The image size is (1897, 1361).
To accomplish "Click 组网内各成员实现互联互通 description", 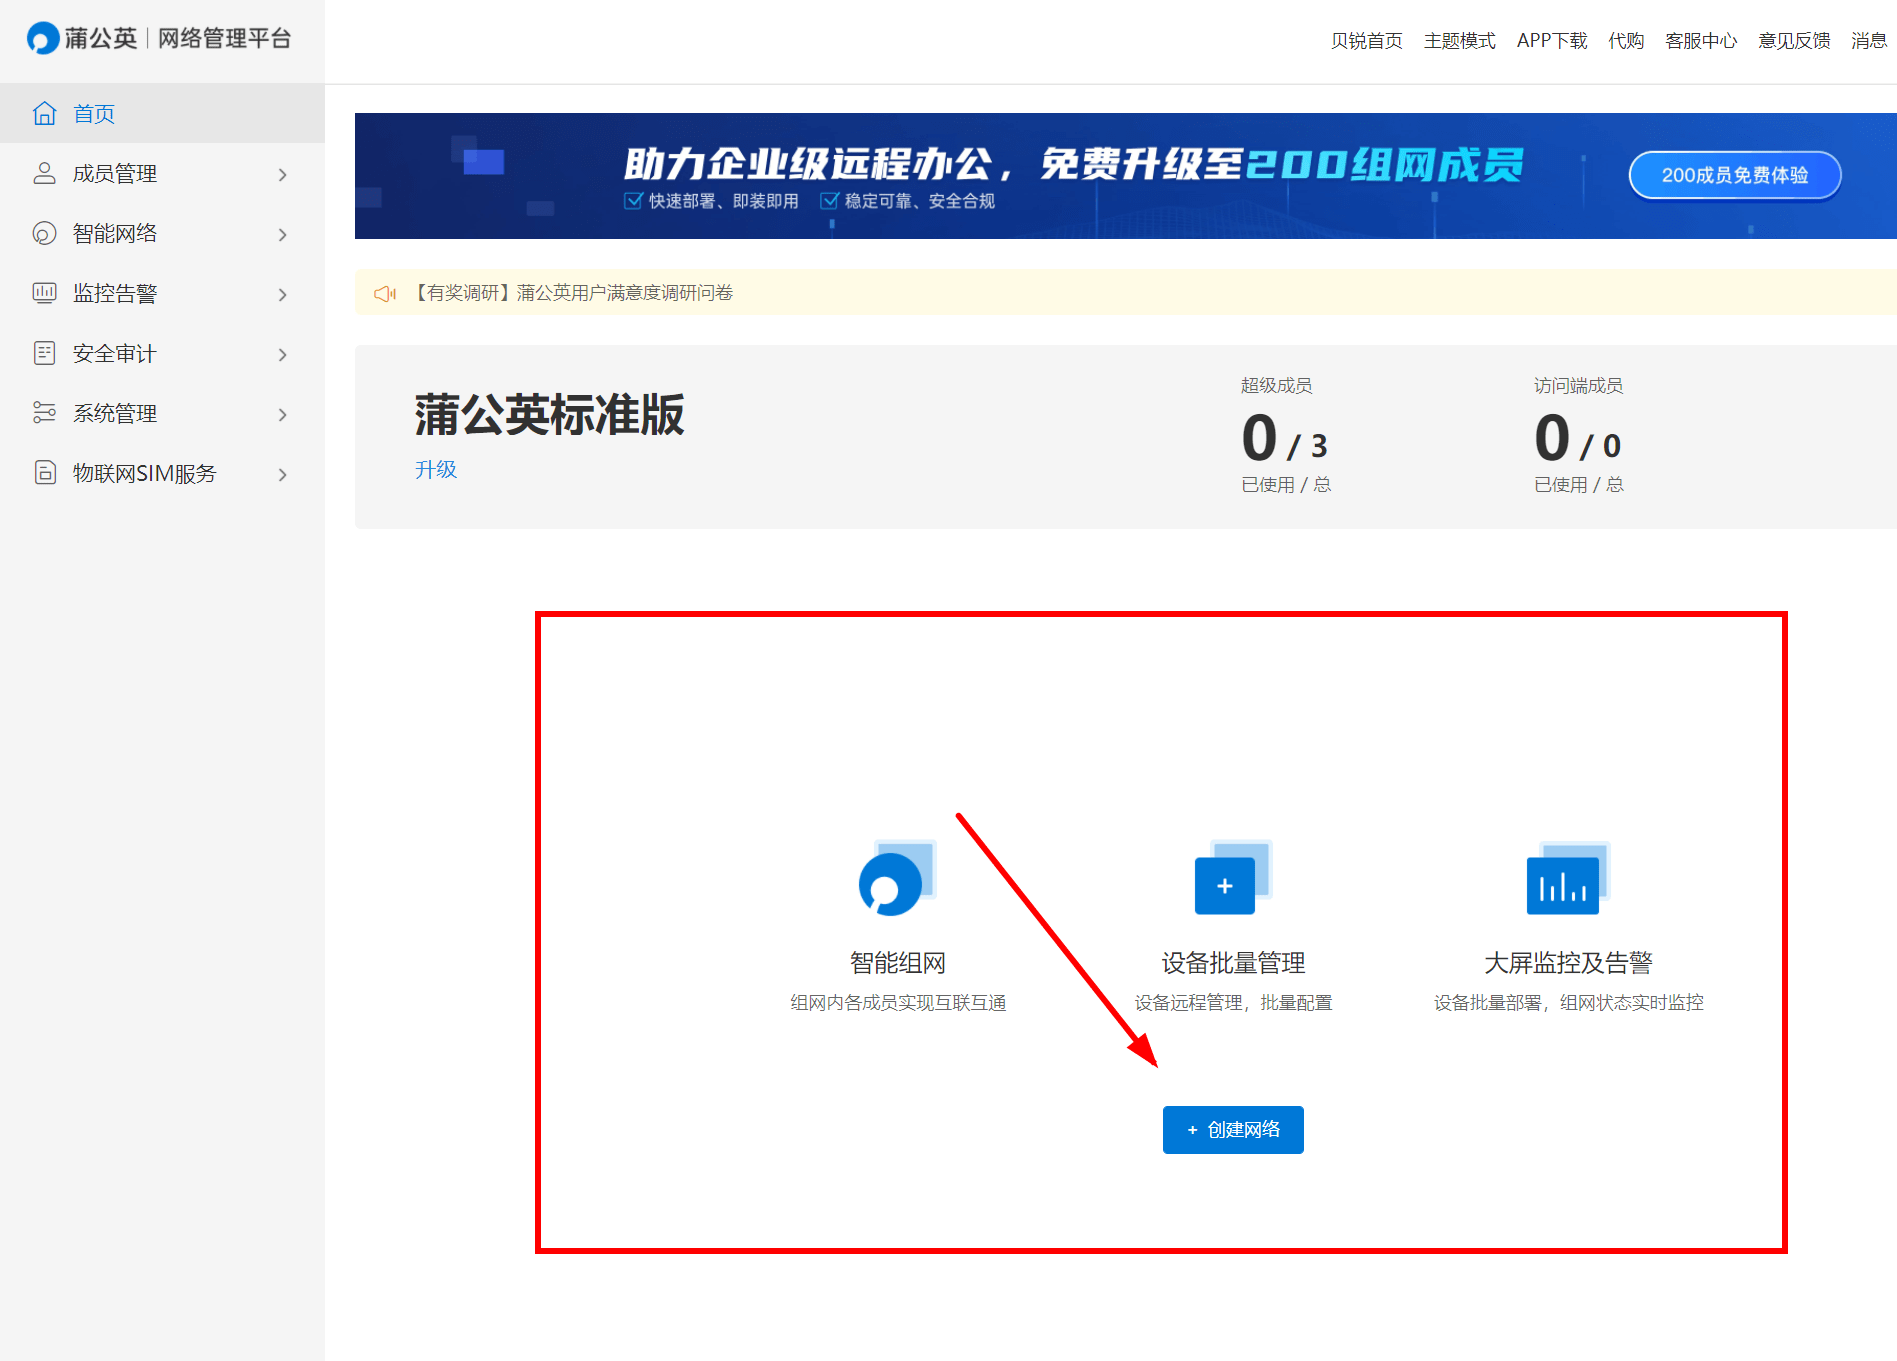I will click(898, 1003).
